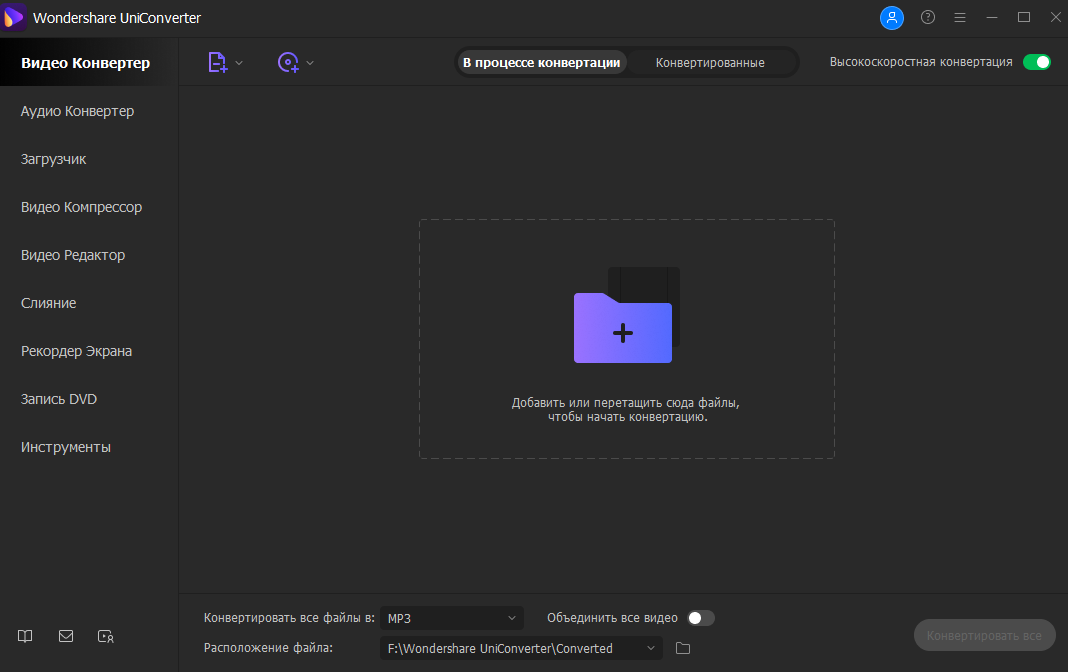Click the Wondershare UniConverter logo icon

click(14, 18)
